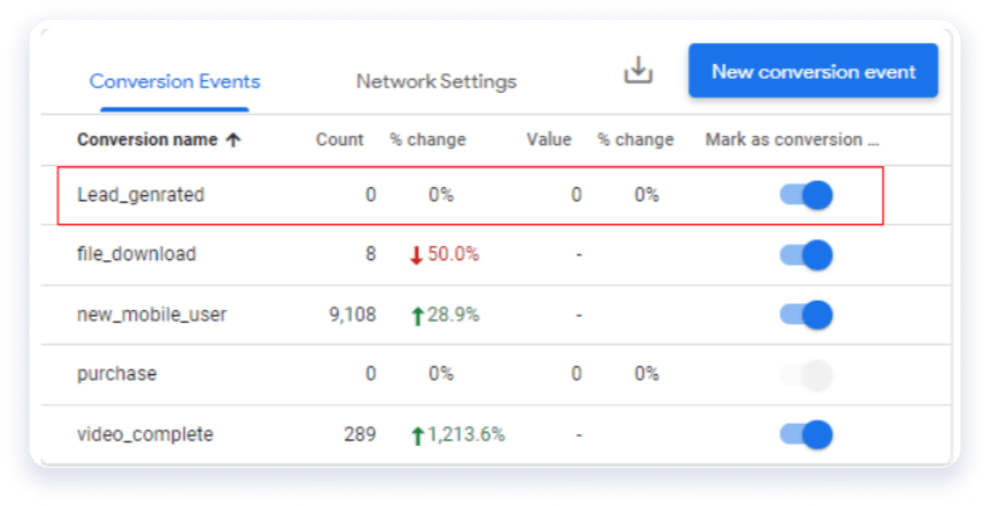Toggle video_complete conversion switch
The width and height of the screenshot is (990, 506).
(806, 435)
